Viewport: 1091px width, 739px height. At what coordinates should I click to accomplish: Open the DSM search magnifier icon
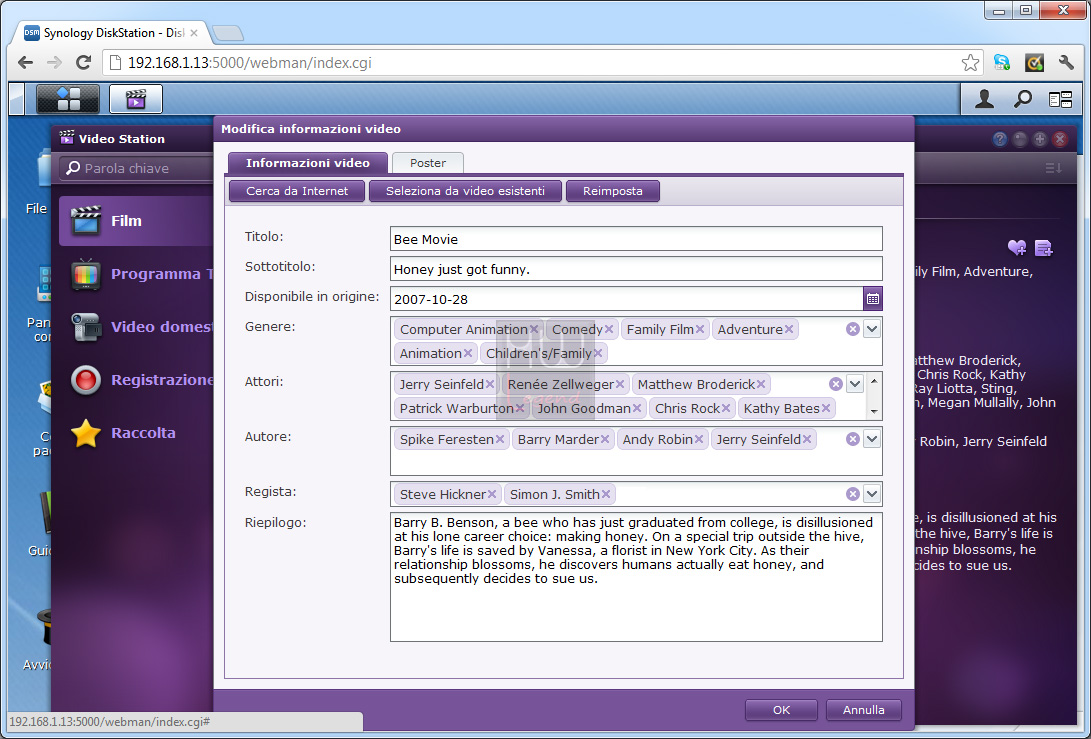[x=1022, y=99]
